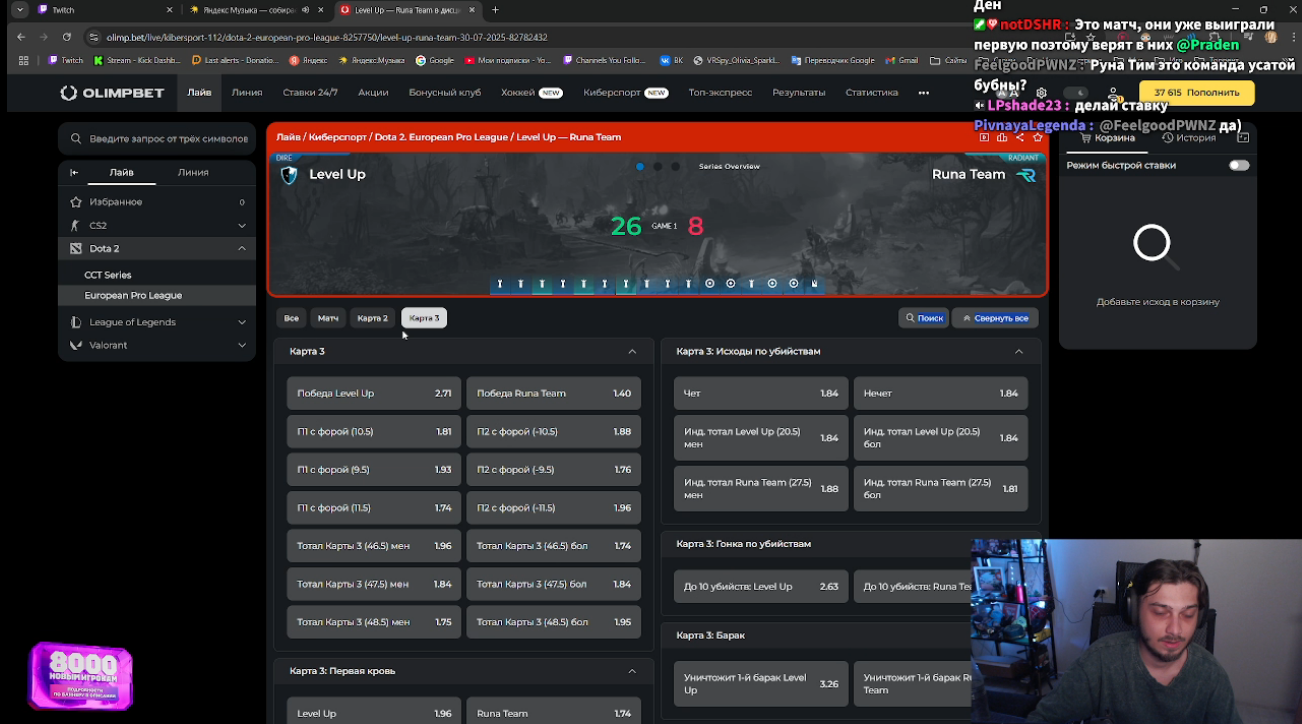
Task: Select П1 с форой (10.5) odds 1.81
Action: (374, 432)
